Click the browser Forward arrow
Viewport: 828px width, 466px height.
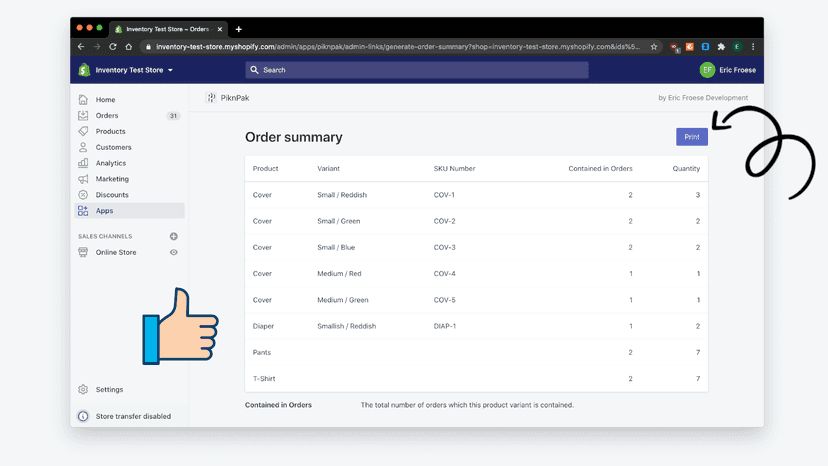click(x=97, y=46)
